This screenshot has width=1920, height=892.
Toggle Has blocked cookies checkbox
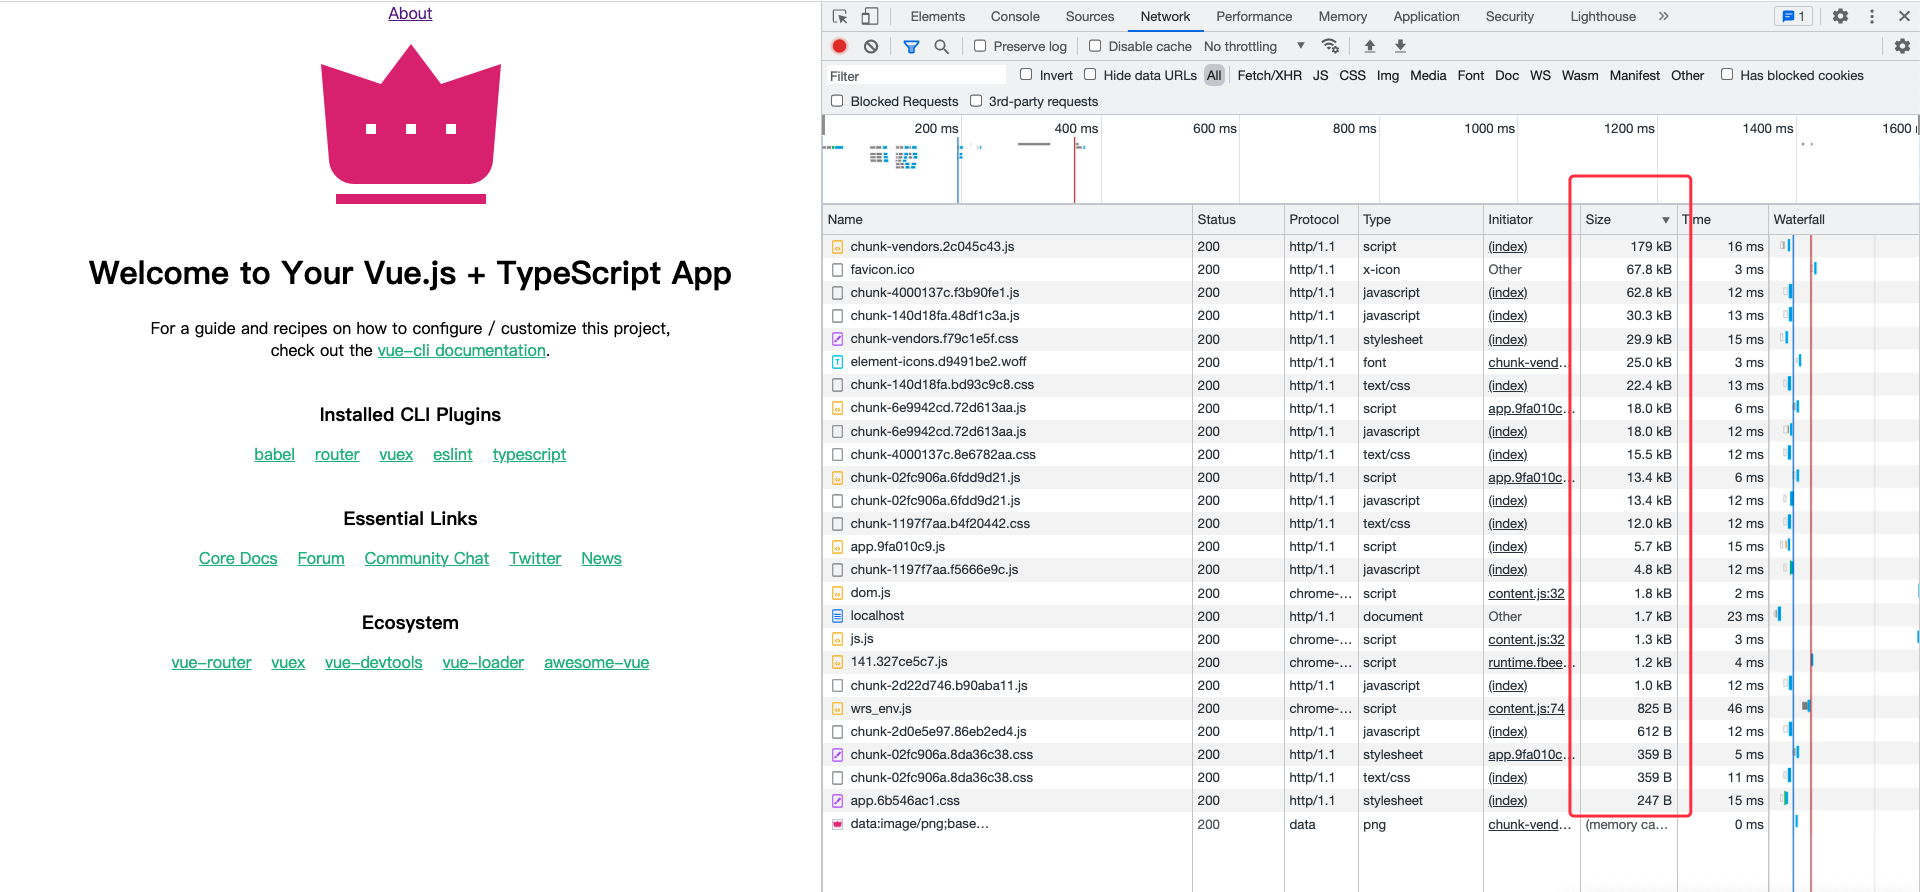click(1727, 75)
